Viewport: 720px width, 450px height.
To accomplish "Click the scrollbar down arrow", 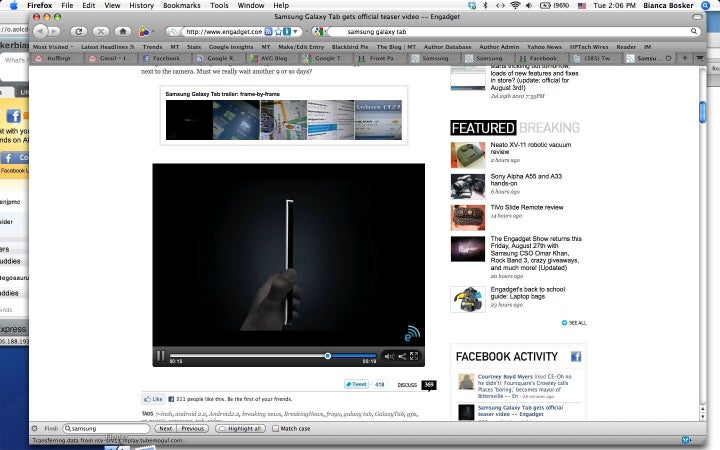I will coord(702,416).
